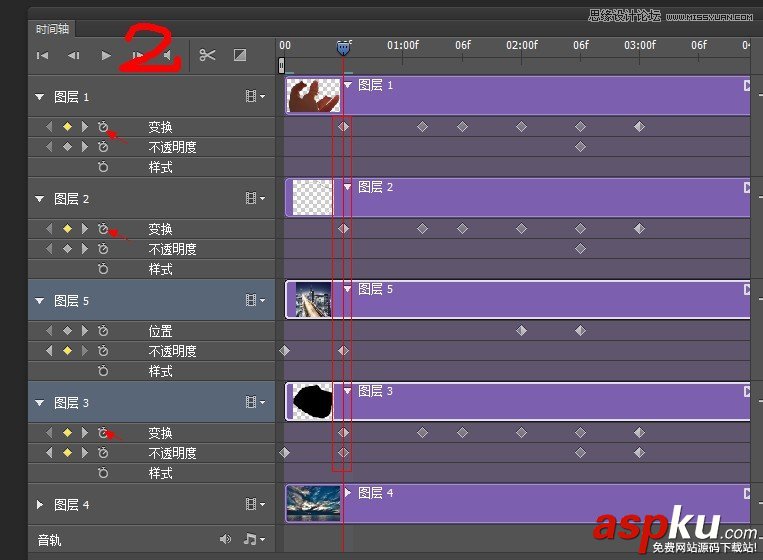
Task: Toggle 图层 1 样式 stopwatch
Action: 103,167
